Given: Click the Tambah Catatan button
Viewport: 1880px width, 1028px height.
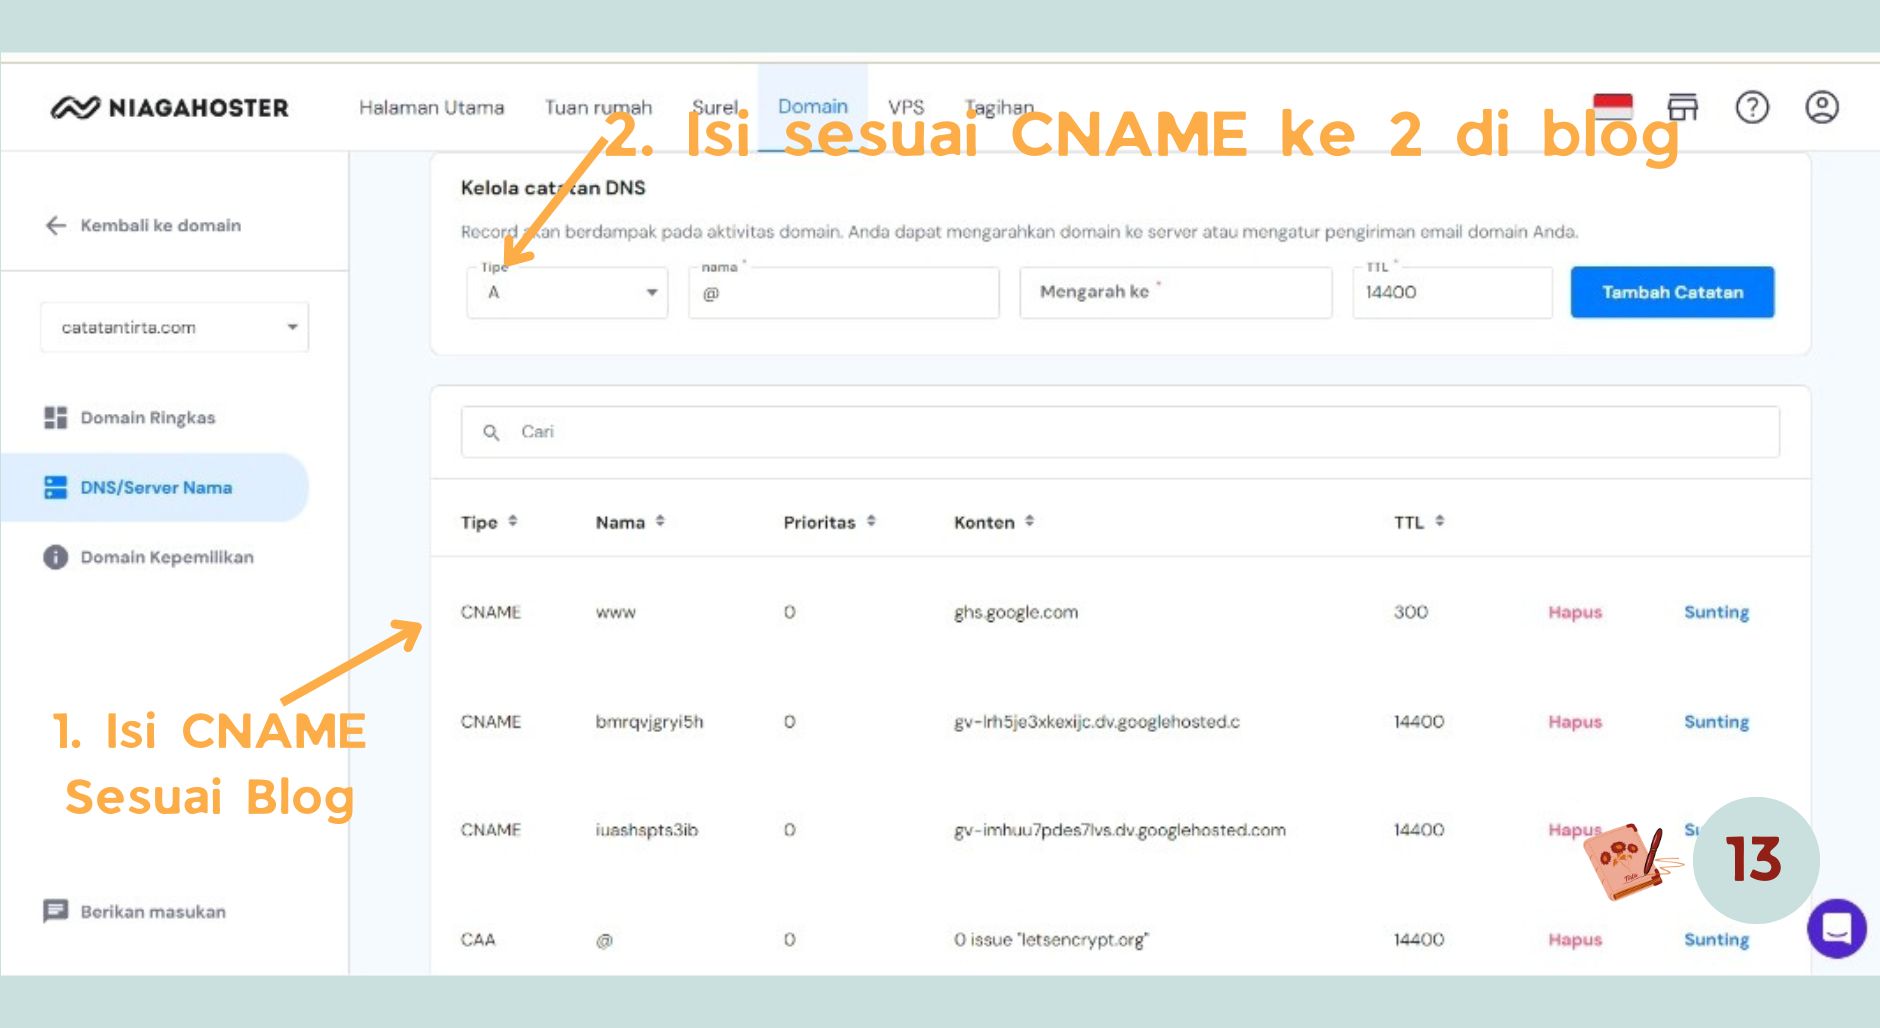Looking at the screenshot, I should click(1672, 292).
